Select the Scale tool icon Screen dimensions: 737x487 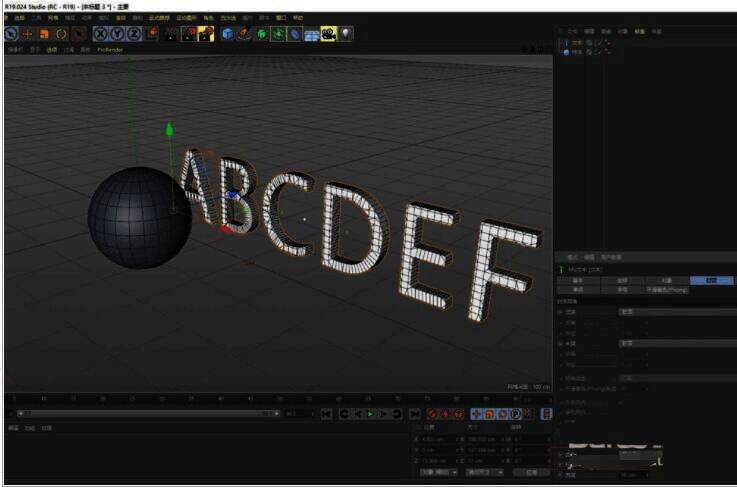[44, 34]
